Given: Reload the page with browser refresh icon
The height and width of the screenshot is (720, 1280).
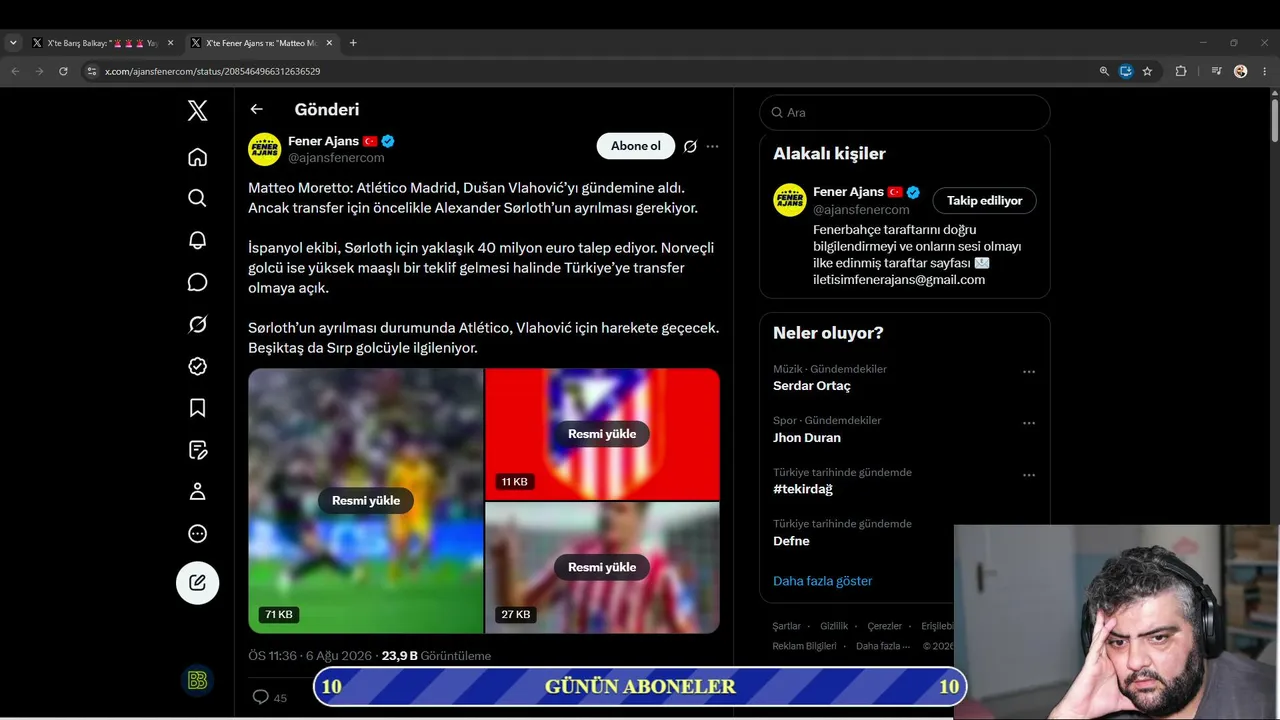Looking at the screenshot, I should point(63,71).
